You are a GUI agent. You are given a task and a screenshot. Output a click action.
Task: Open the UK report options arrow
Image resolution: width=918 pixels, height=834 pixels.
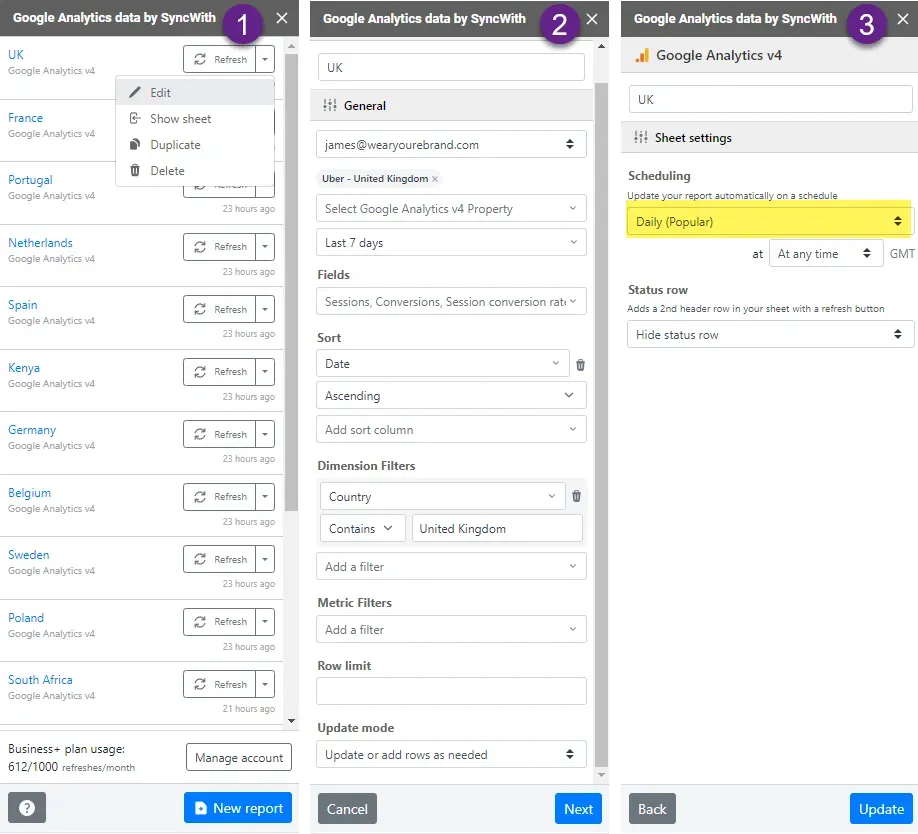click(x=265, y=59)
